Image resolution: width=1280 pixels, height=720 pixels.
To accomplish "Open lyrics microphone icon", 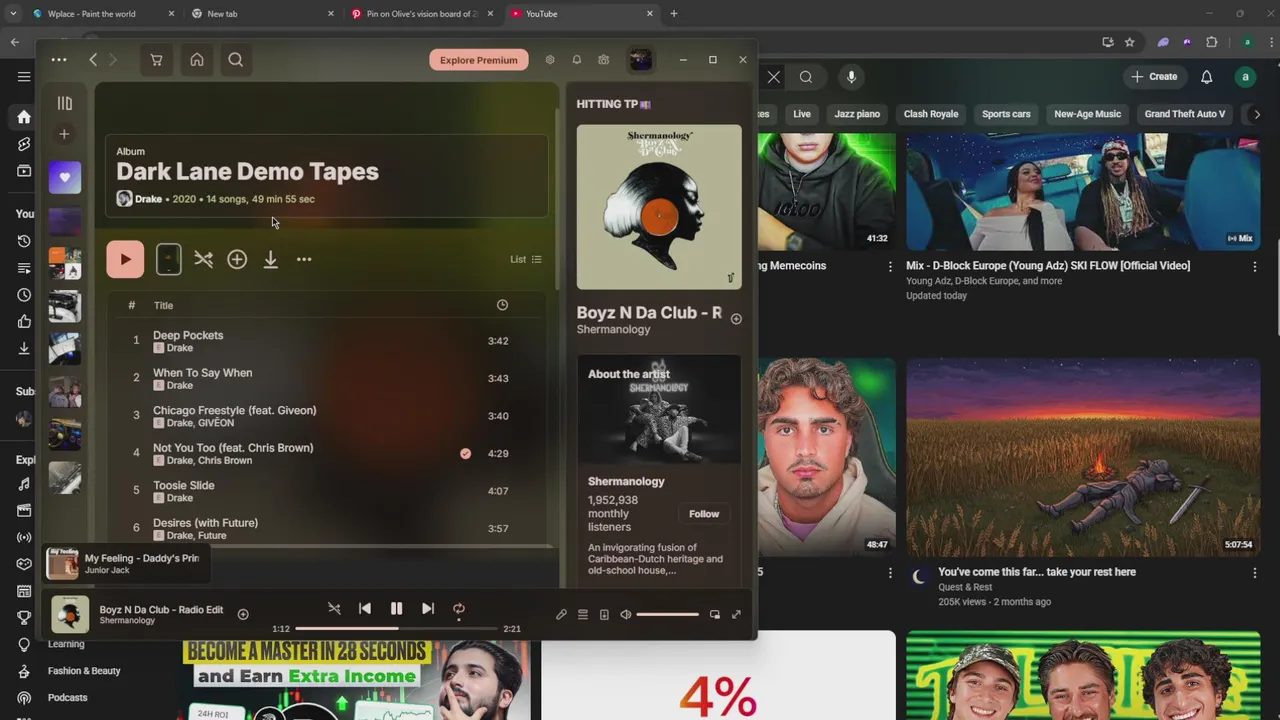I will pyautogui.click(x=561, y=615).
